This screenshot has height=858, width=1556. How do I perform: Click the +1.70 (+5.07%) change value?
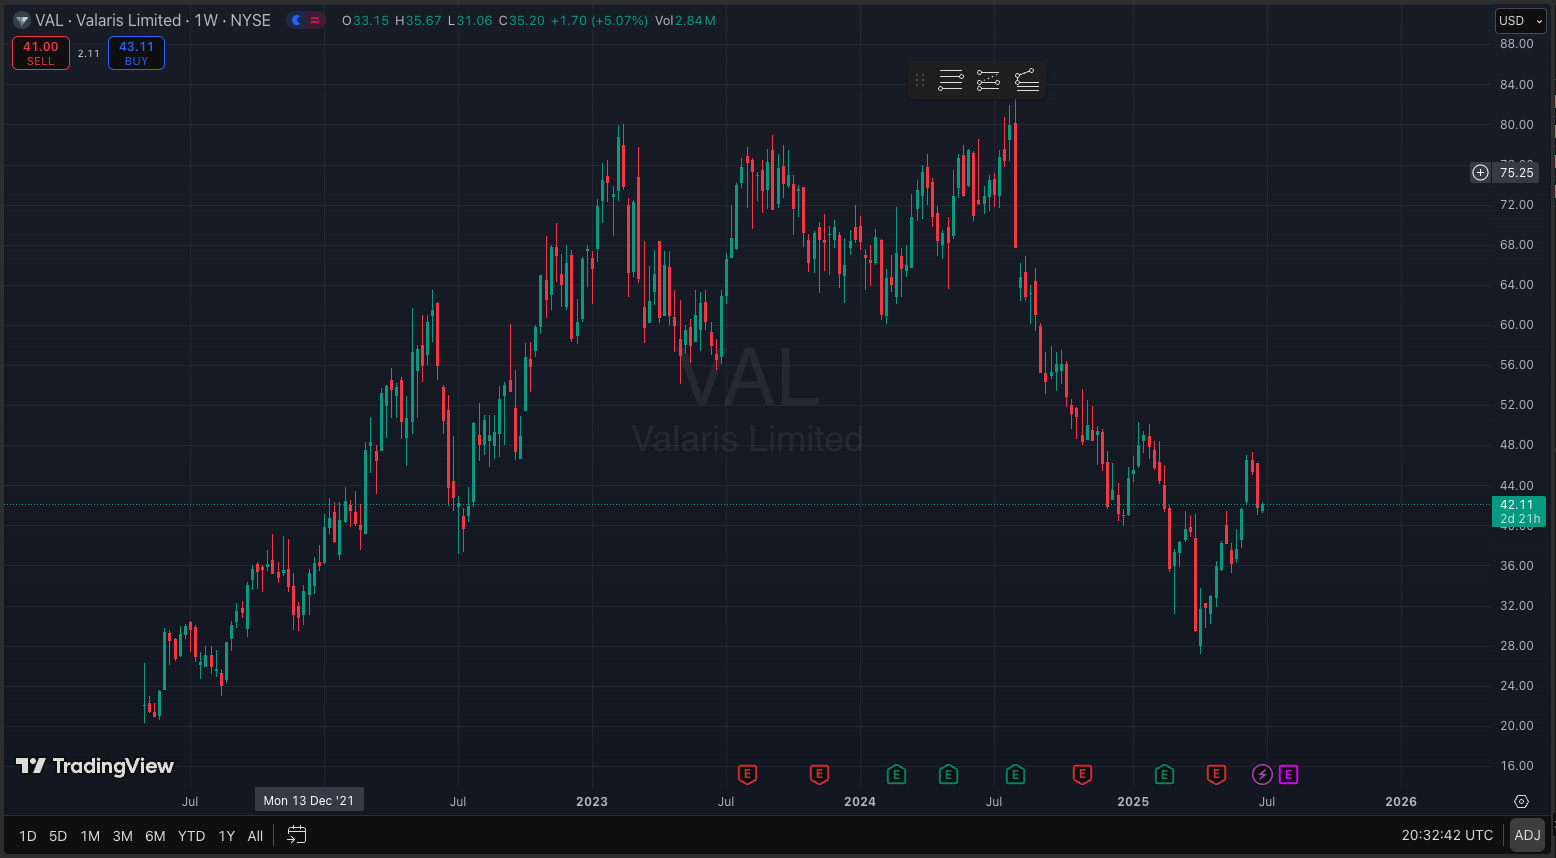599,20
